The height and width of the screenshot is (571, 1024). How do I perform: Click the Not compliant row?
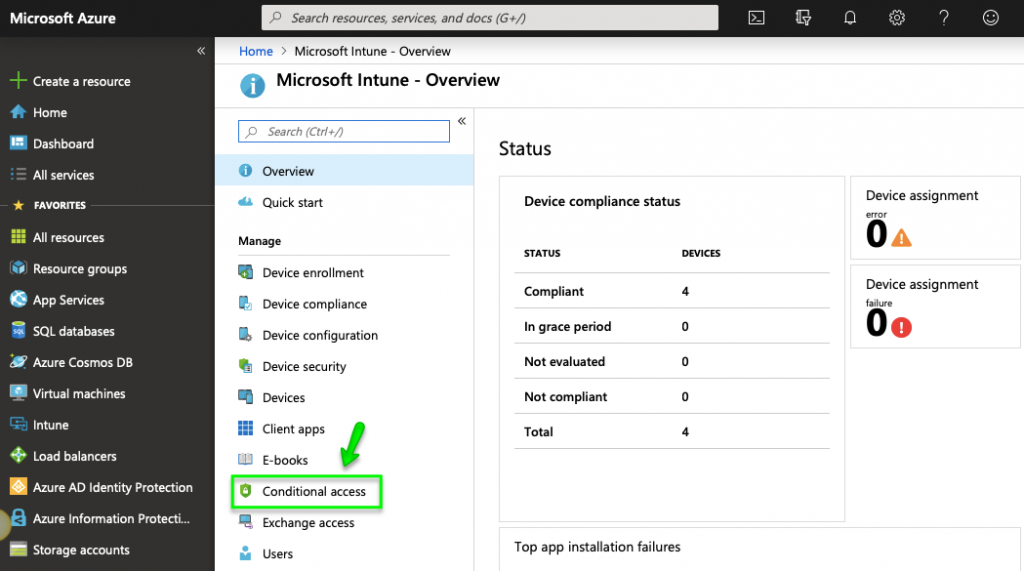pyautogui.click(x=672, y=397)
